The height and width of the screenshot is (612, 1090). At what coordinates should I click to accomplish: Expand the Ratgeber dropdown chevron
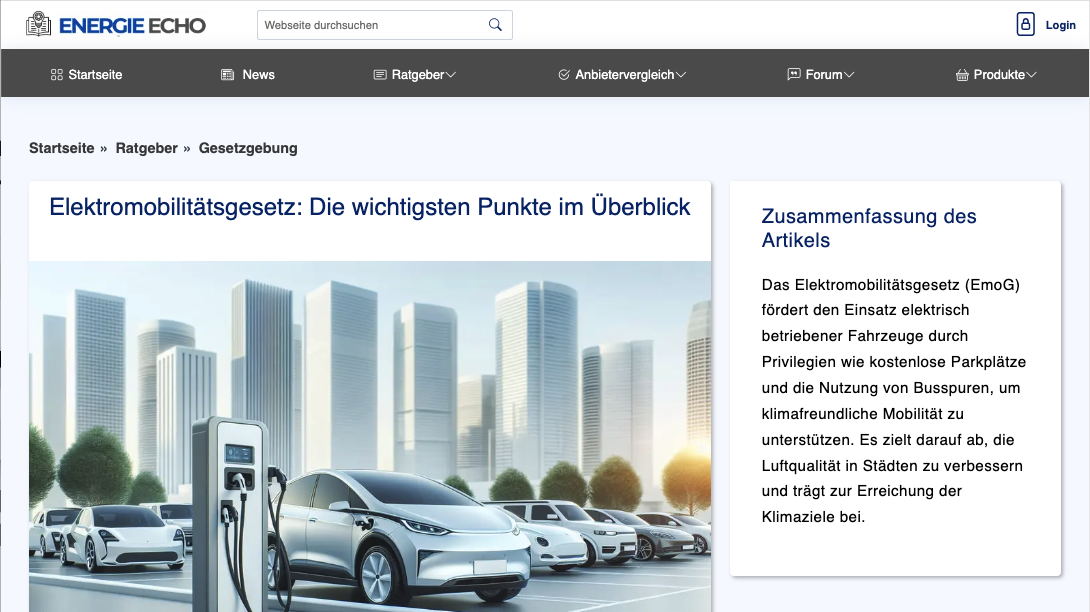point(451,75)
